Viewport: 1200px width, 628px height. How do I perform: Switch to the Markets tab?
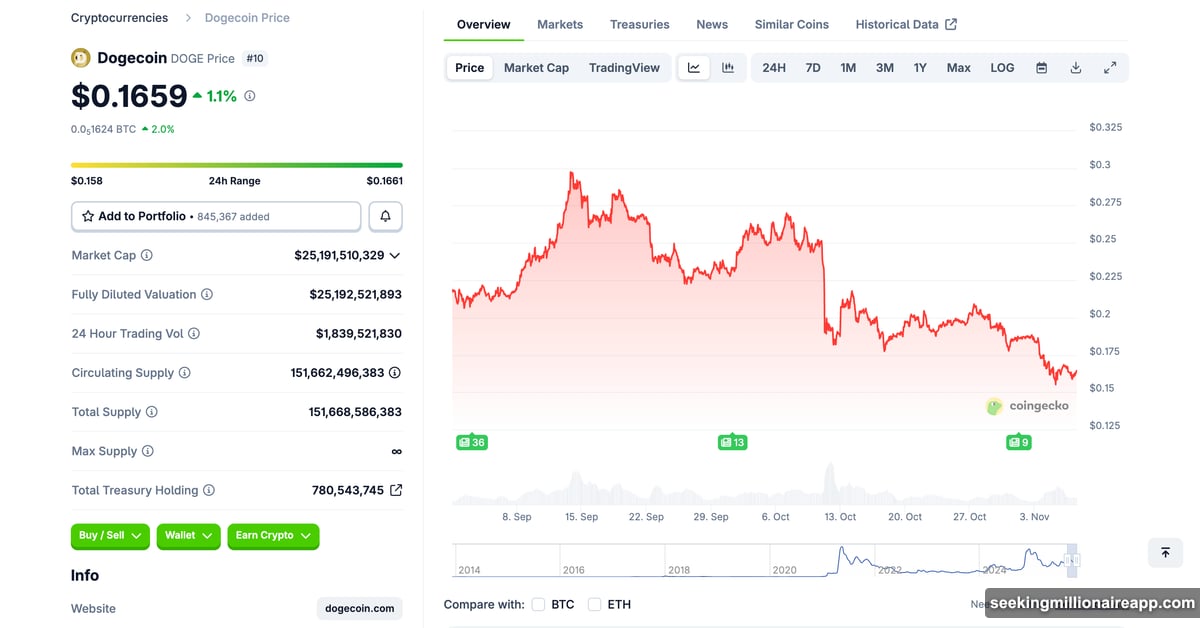[560, 24]
